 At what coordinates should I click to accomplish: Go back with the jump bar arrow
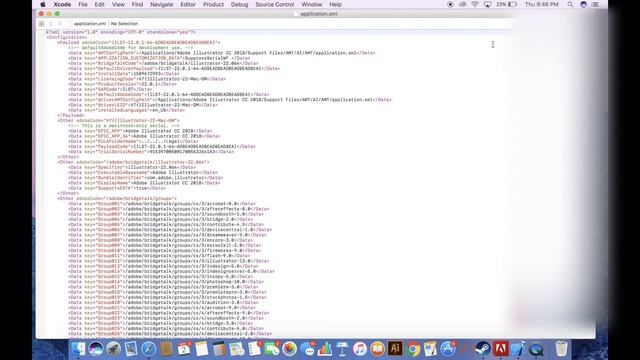click(51, 24)
